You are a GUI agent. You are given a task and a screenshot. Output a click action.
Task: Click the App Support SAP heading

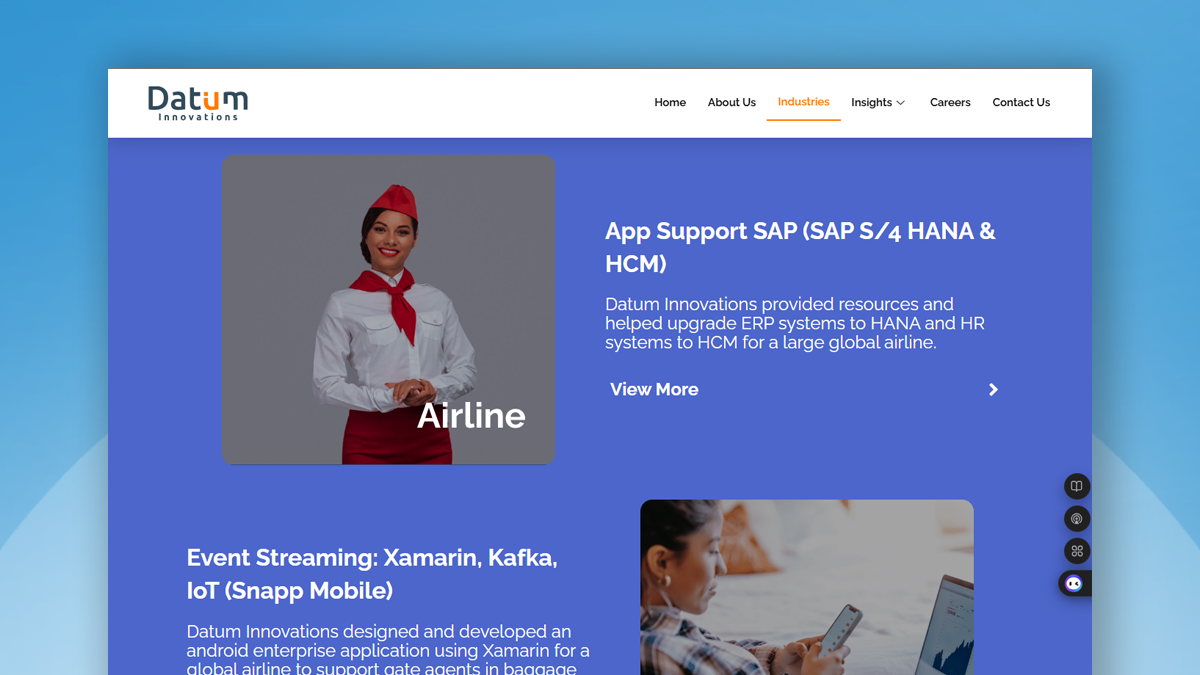pos(800,247)
